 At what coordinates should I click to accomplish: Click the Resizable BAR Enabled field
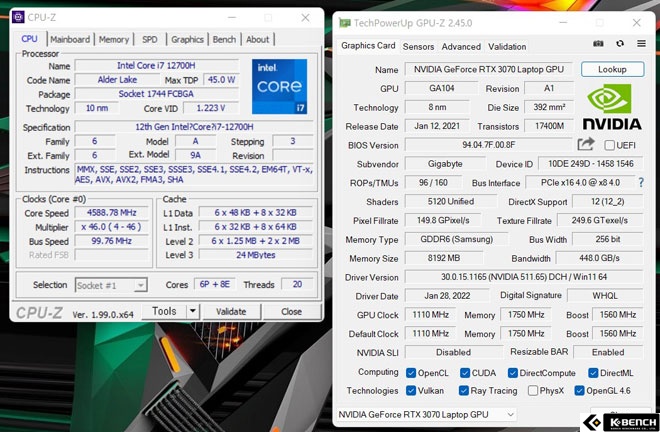[608, 352]
